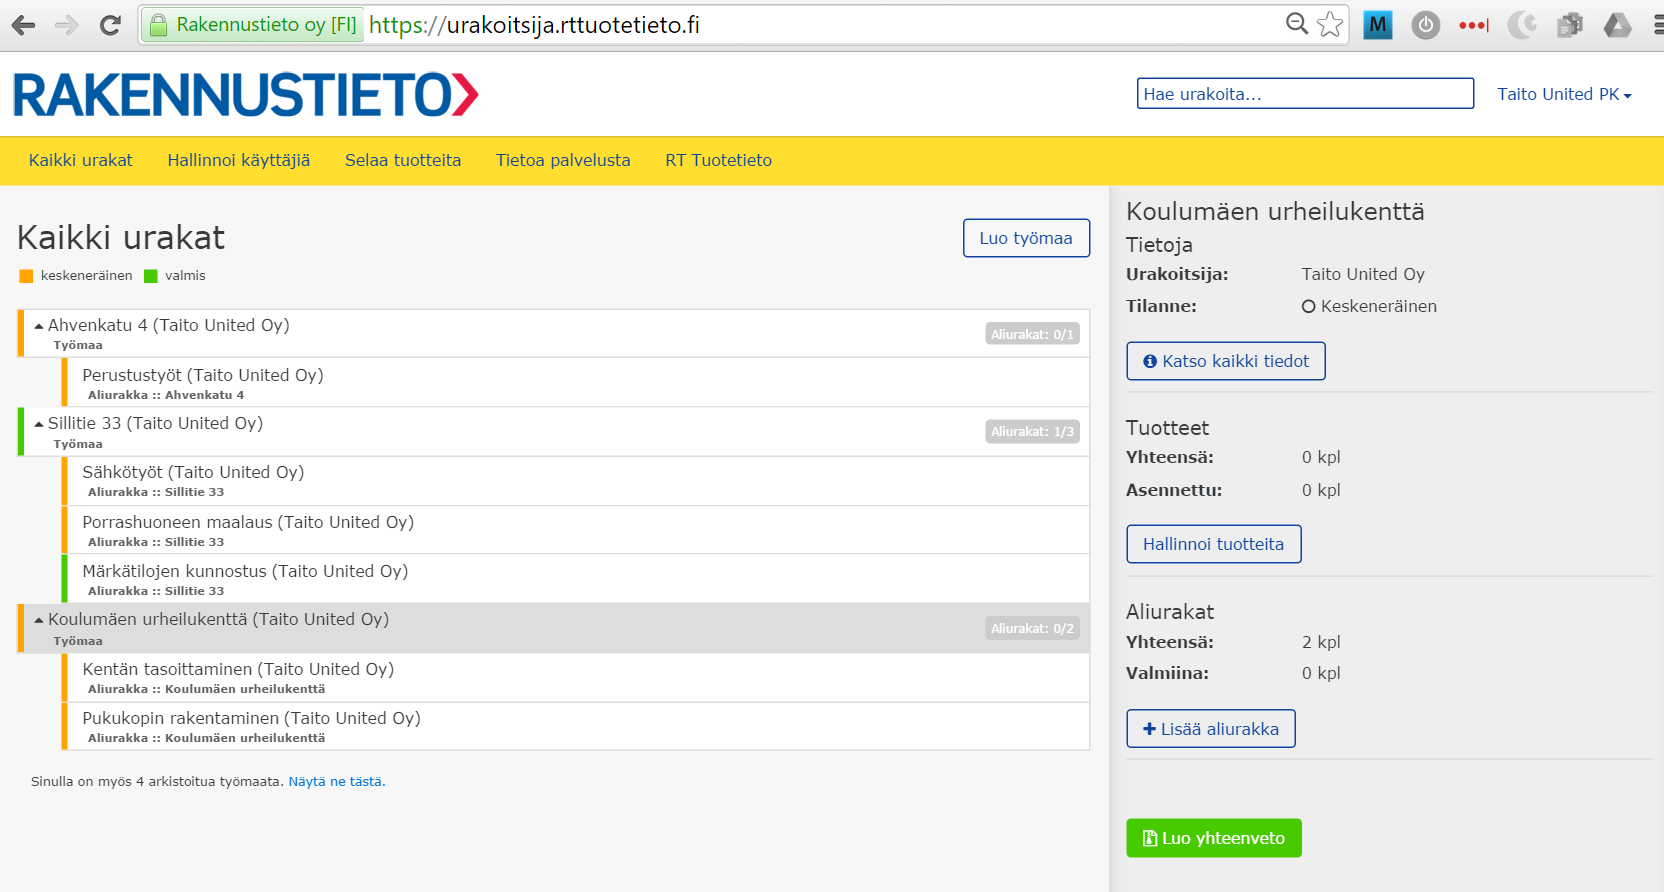Click the Hallinnoi tuotteita button

click(x=1214, y=544)
